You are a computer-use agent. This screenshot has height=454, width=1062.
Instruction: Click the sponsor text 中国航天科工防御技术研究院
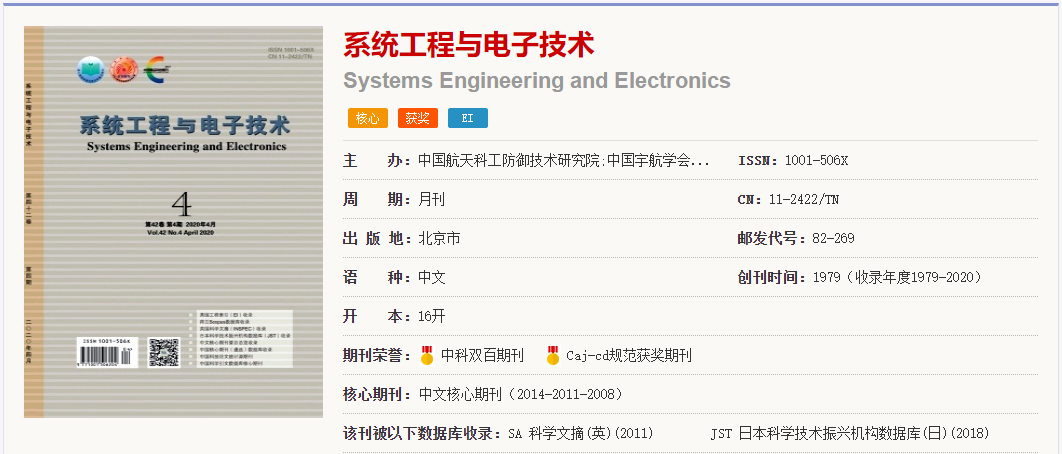[509, 161]
